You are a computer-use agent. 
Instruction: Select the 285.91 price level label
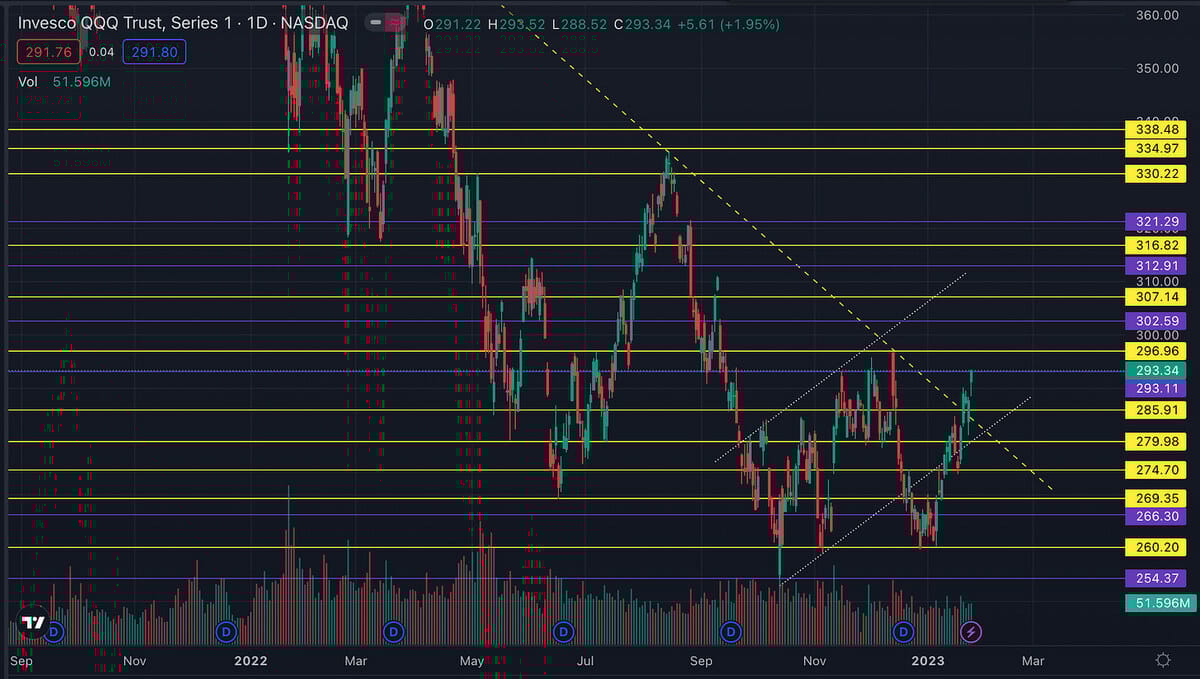[1158, 410]
